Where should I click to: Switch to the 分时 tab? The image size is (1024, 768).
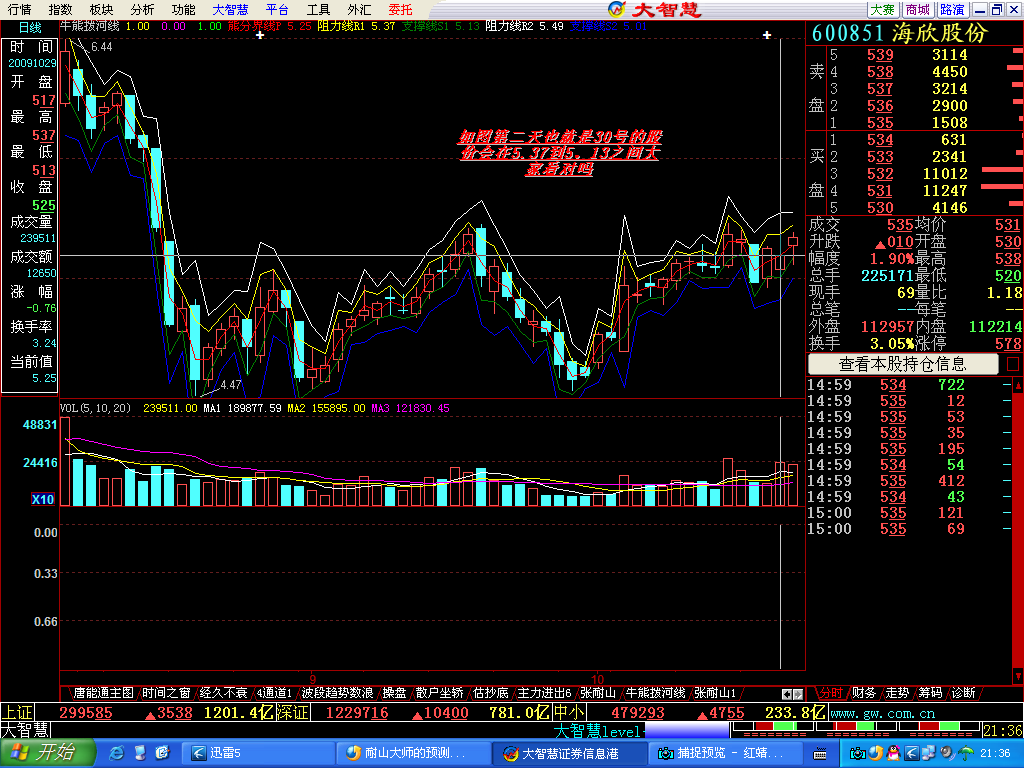click(x=831, y=693)
